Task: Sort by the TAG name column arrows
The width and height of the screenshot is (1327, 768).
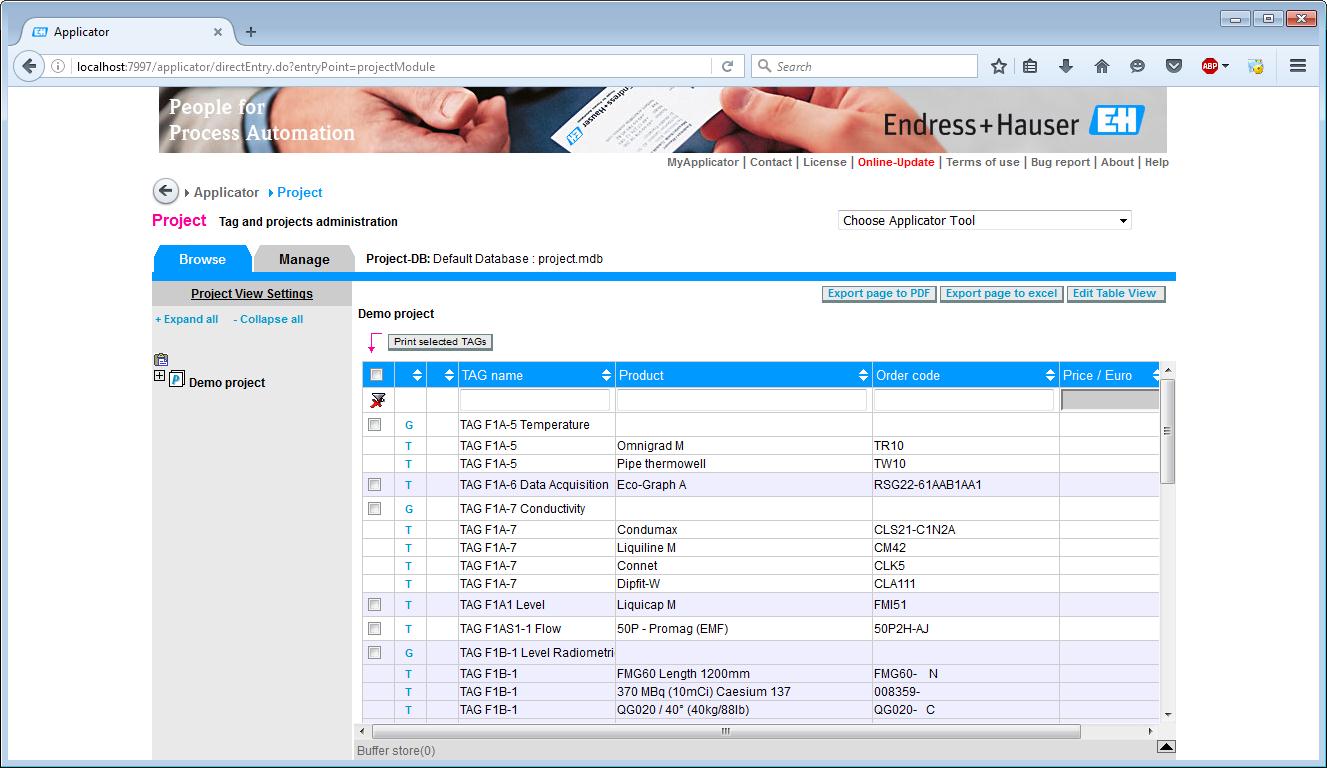Action: pos(606,375)
